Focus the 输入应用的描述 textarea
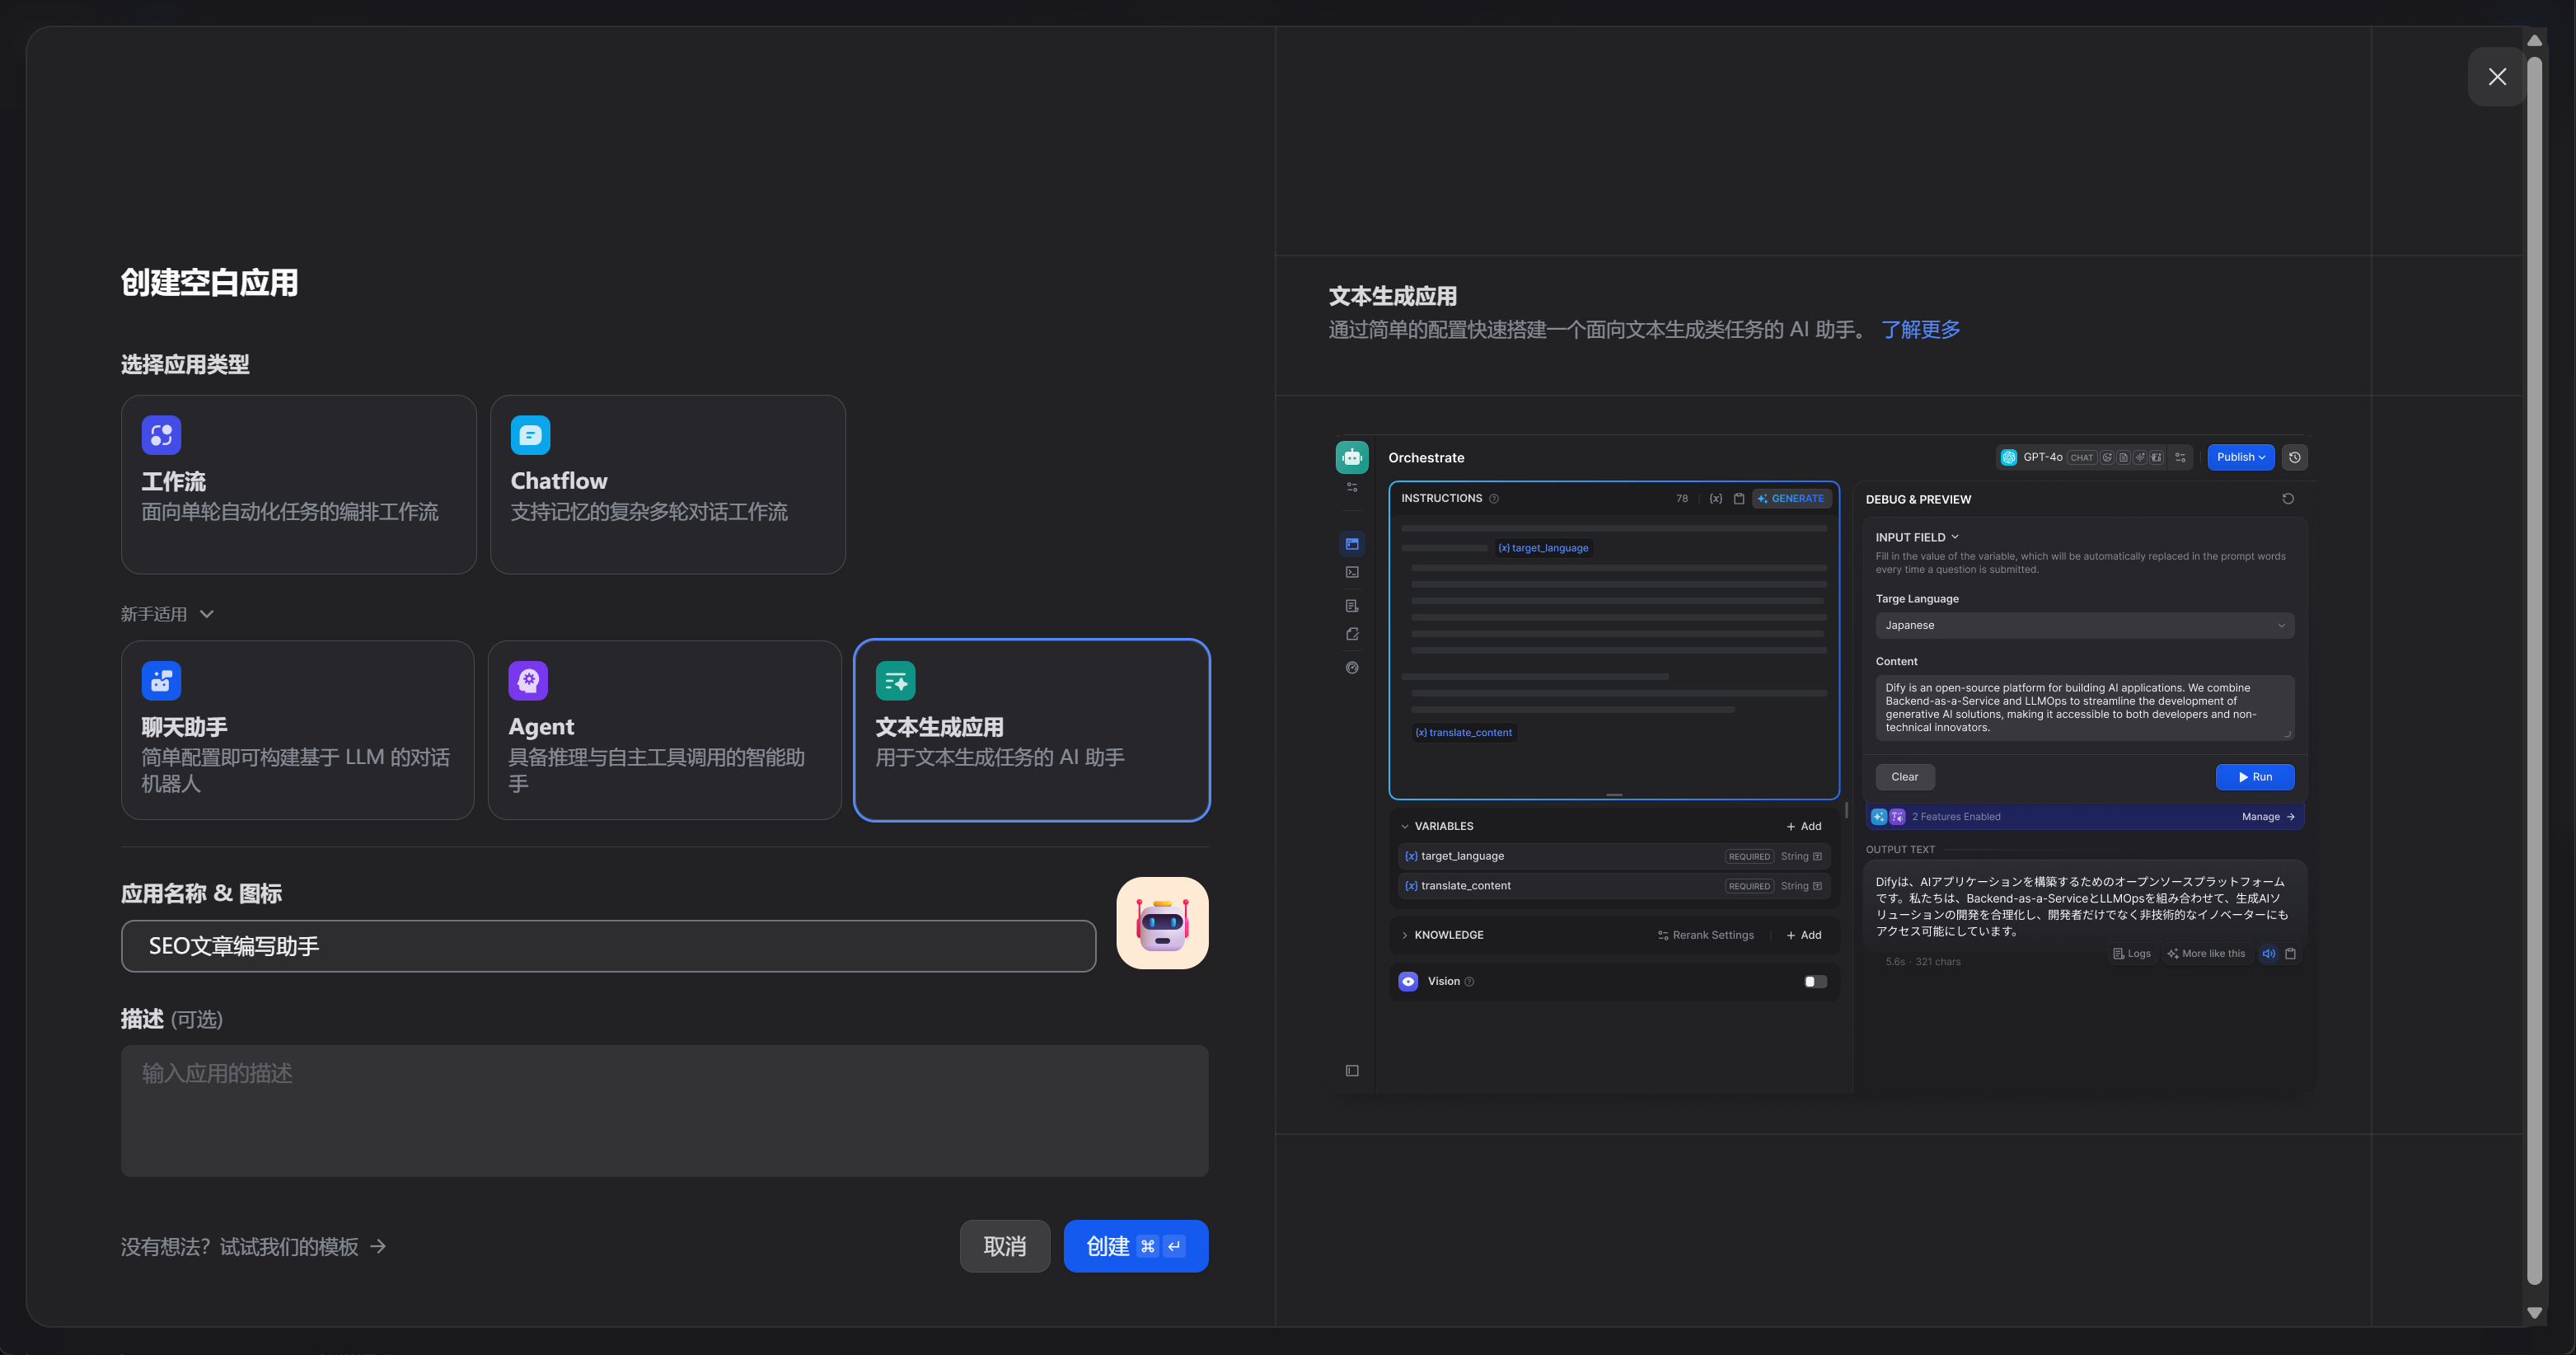The height and width of the screenshot is (1355, 2576). pos(664,1111)
